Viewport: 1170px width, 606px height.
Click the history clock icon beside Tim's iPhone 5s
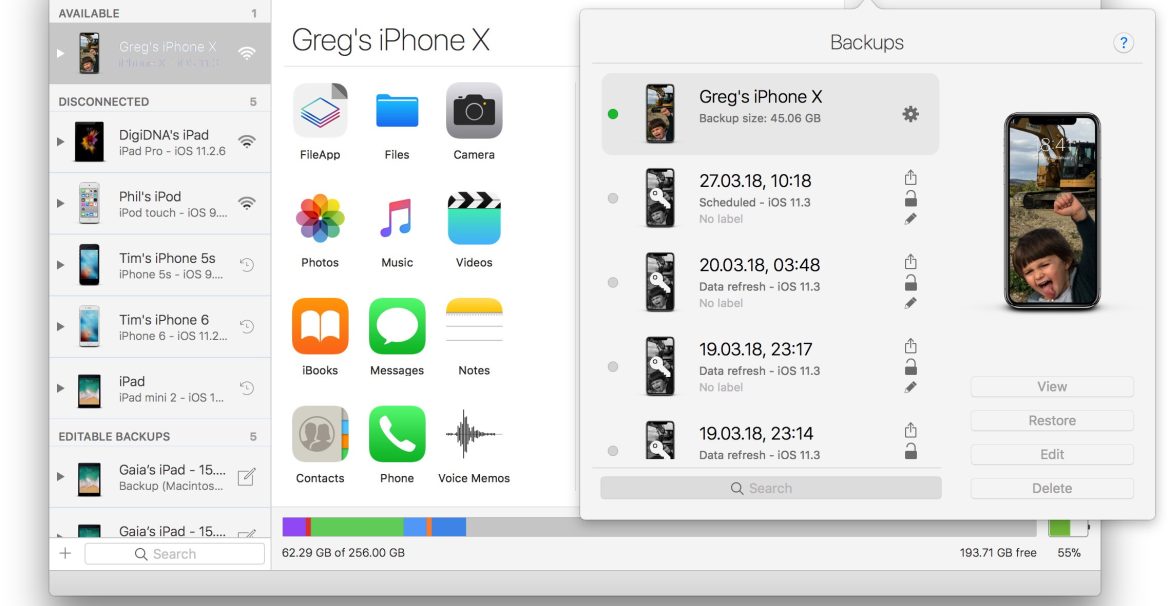247,264
